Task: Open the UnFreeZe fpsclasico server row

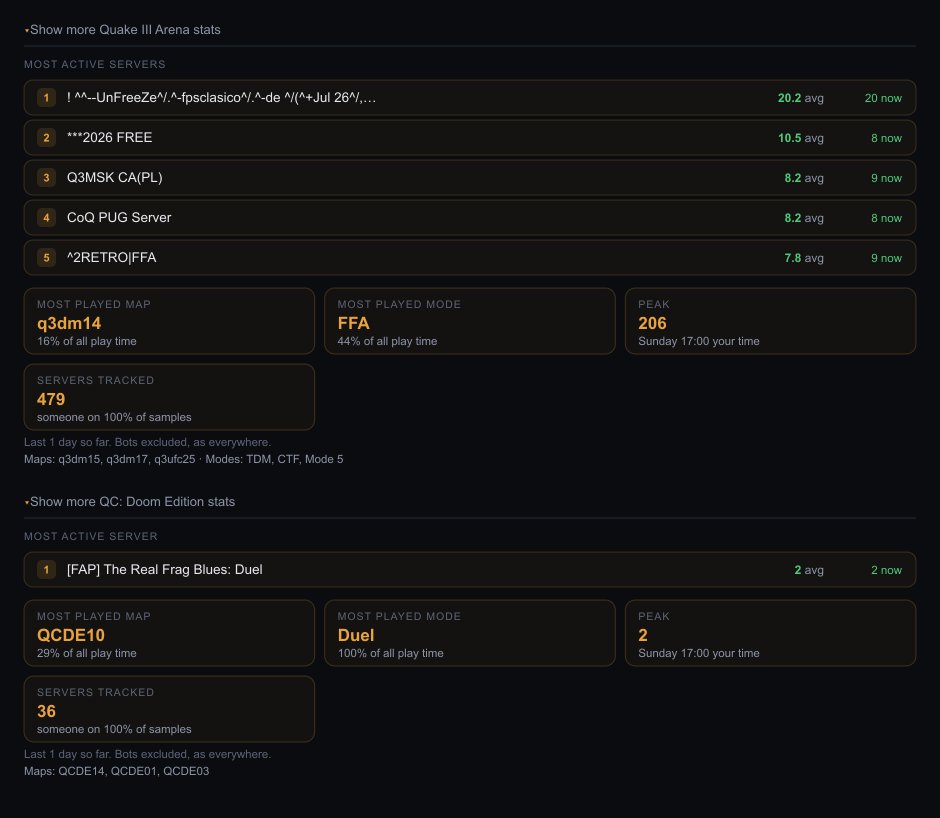Action: coord(470,98)
